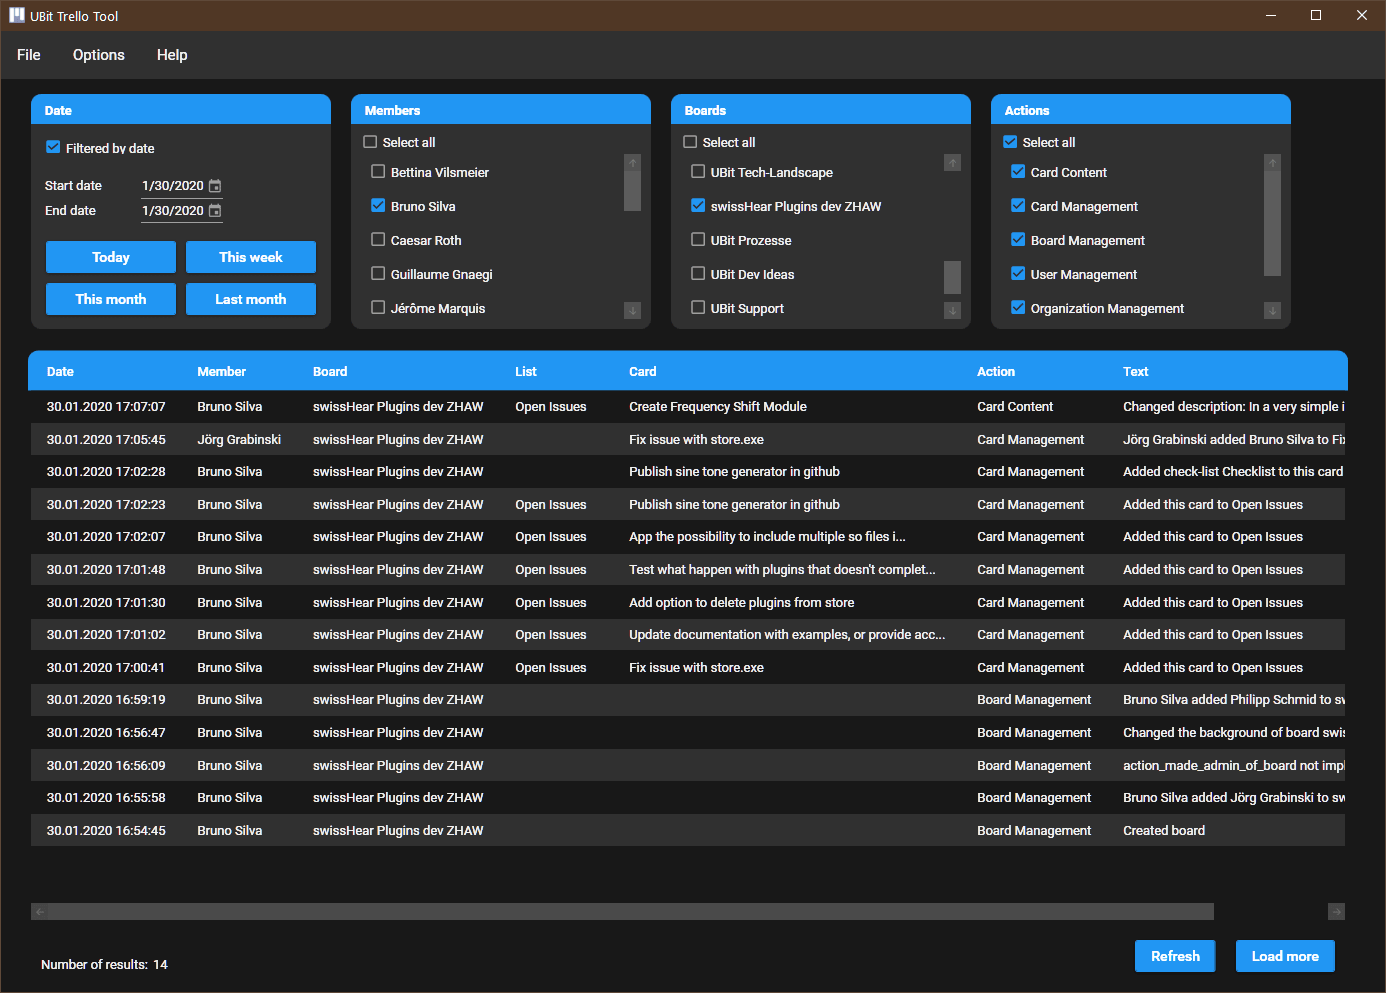The image size is (1386, 993).
Task: Uncheck the Organization Management action checkbox
Action: point(1018,307)
